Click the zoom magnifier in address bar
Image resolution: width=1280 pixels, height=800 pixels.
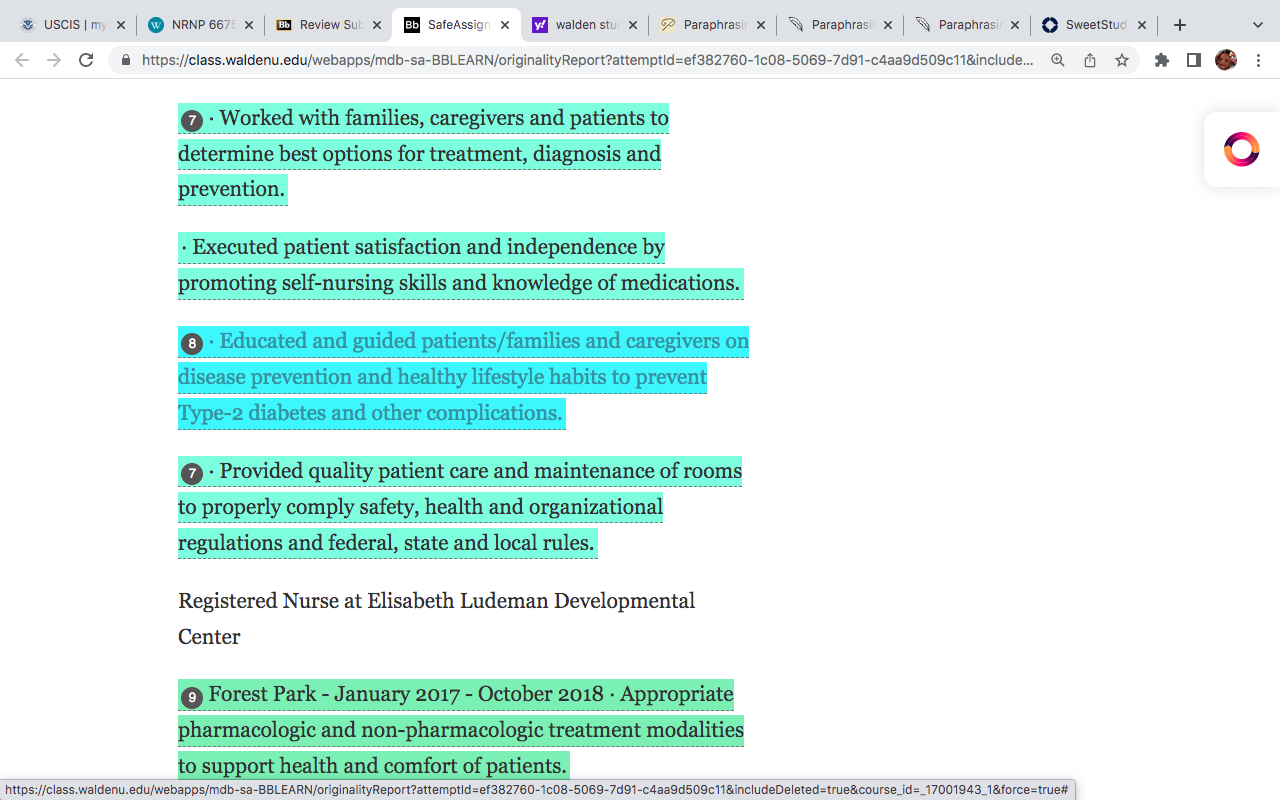1058,60
